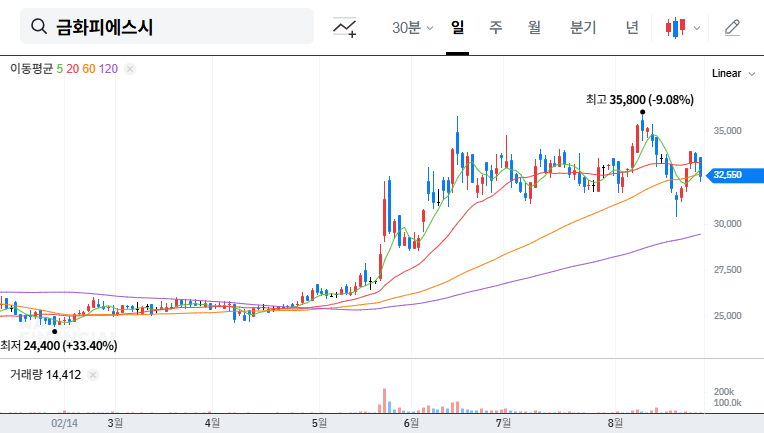Click the 27,500 price axis label
The image size is (764, 433).
727,270
